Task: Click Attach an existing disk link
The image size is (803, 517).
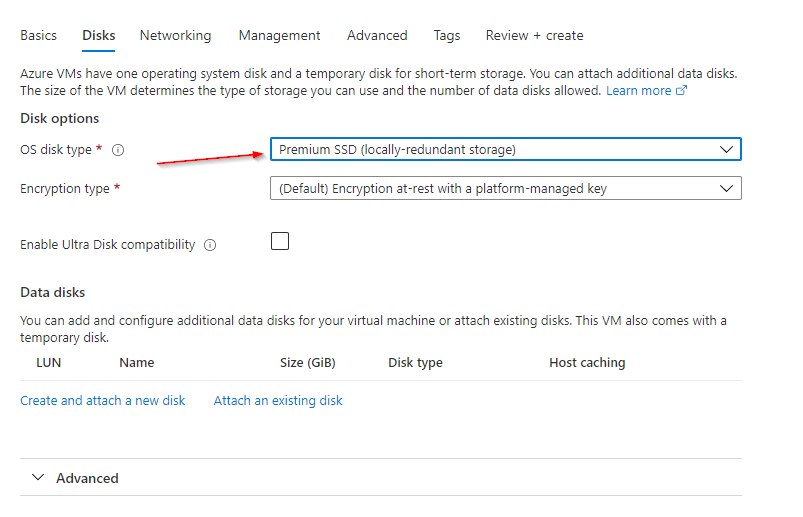Action: coord(278,400)
